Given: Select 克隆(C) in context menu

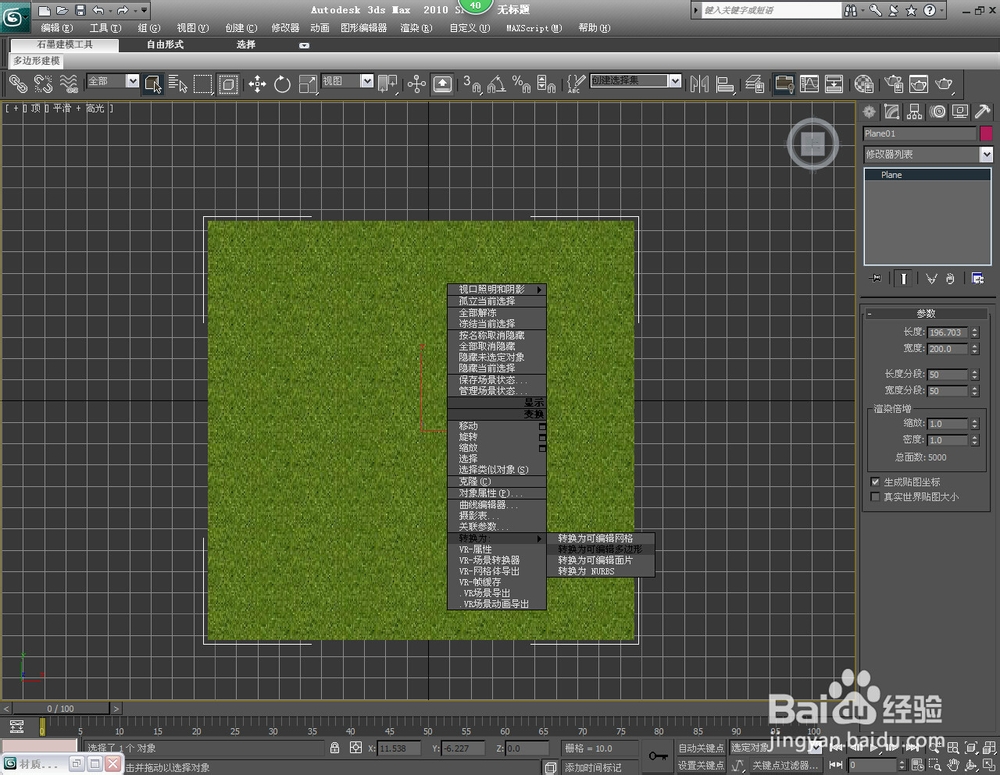Looking at the screenshot, I should 497,482.
